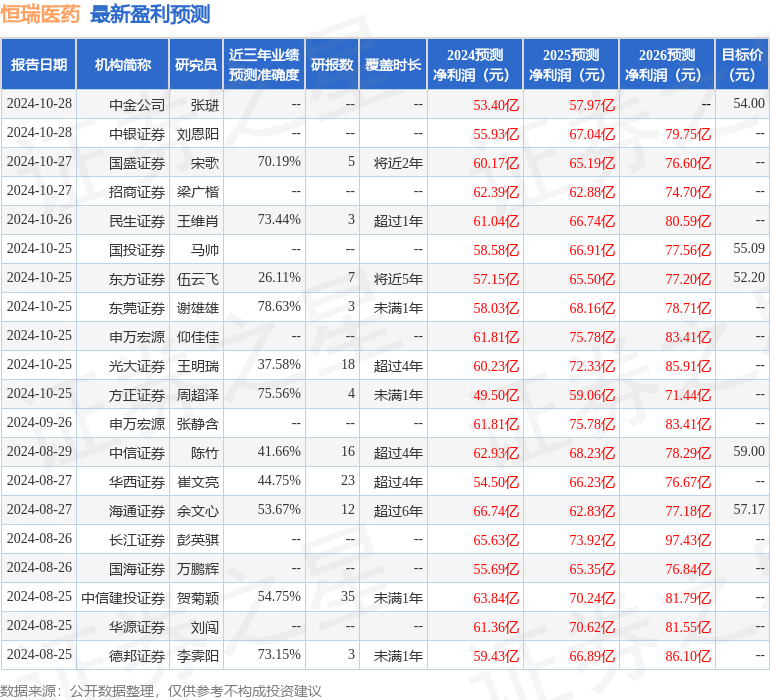Click target price 54.00
The width and height of the screenshot is (770, 700).
749,103
